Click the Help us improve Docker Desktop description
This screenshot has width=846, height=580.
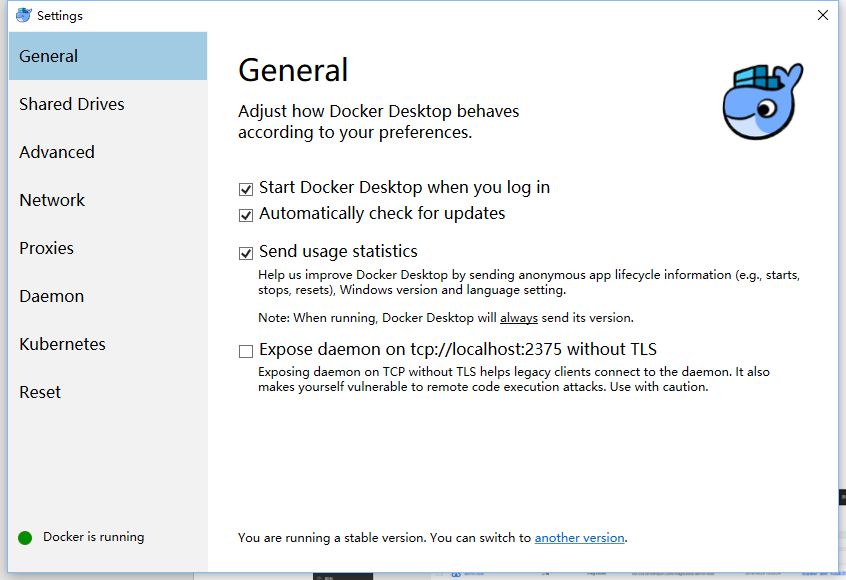pyautogui.click(x=529, y=282)
